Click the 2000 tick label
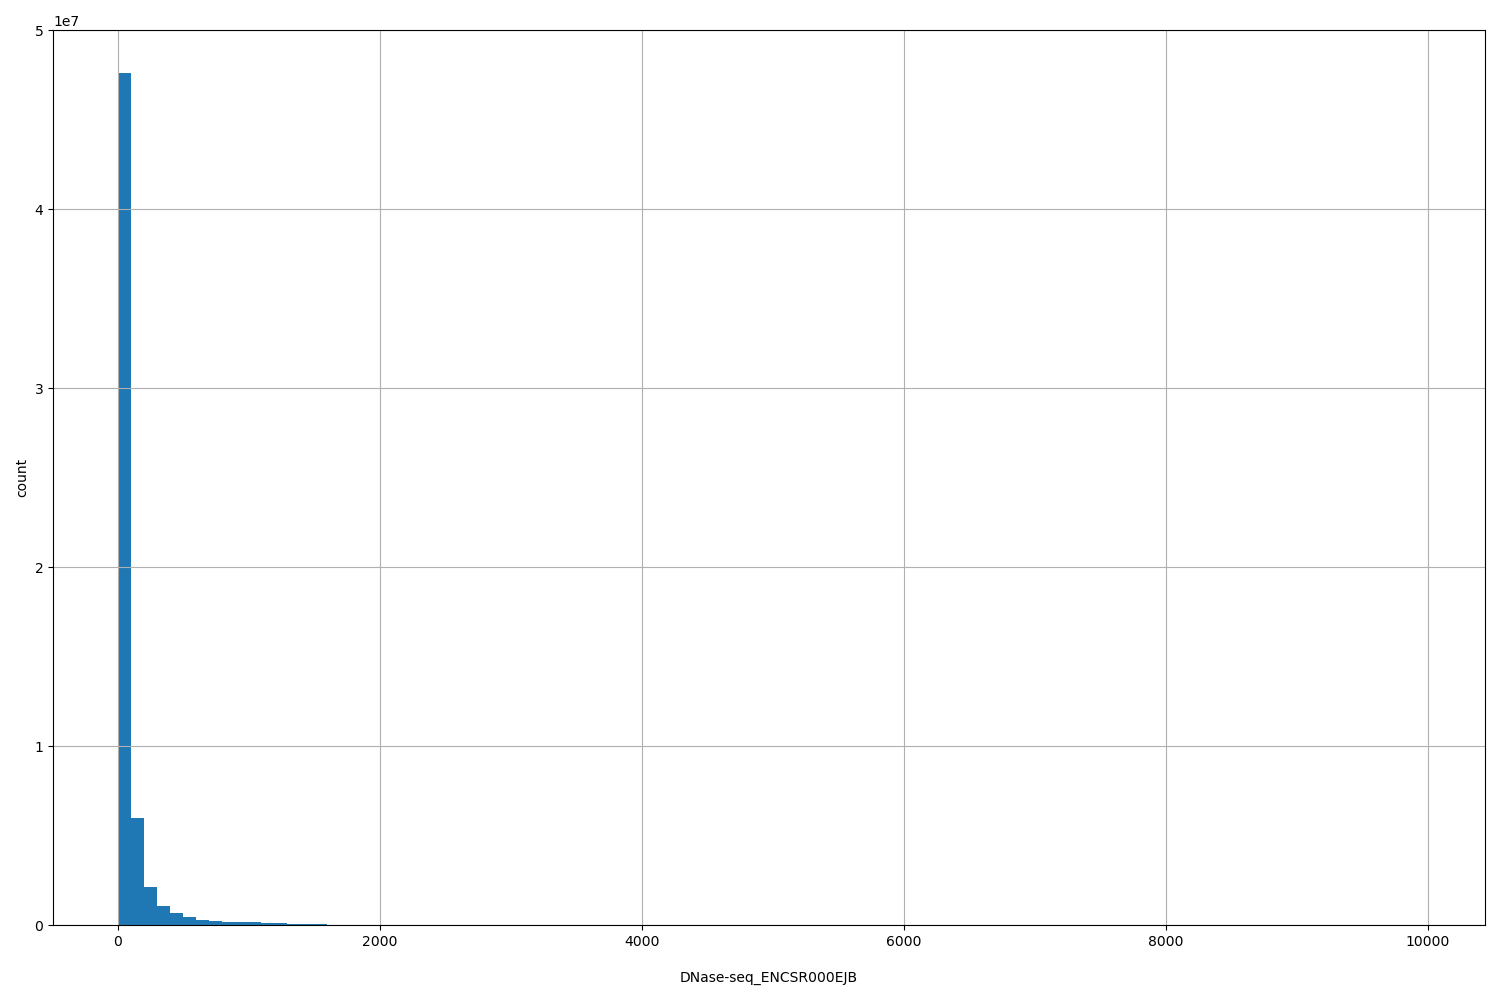 click(x=380, y=941)
